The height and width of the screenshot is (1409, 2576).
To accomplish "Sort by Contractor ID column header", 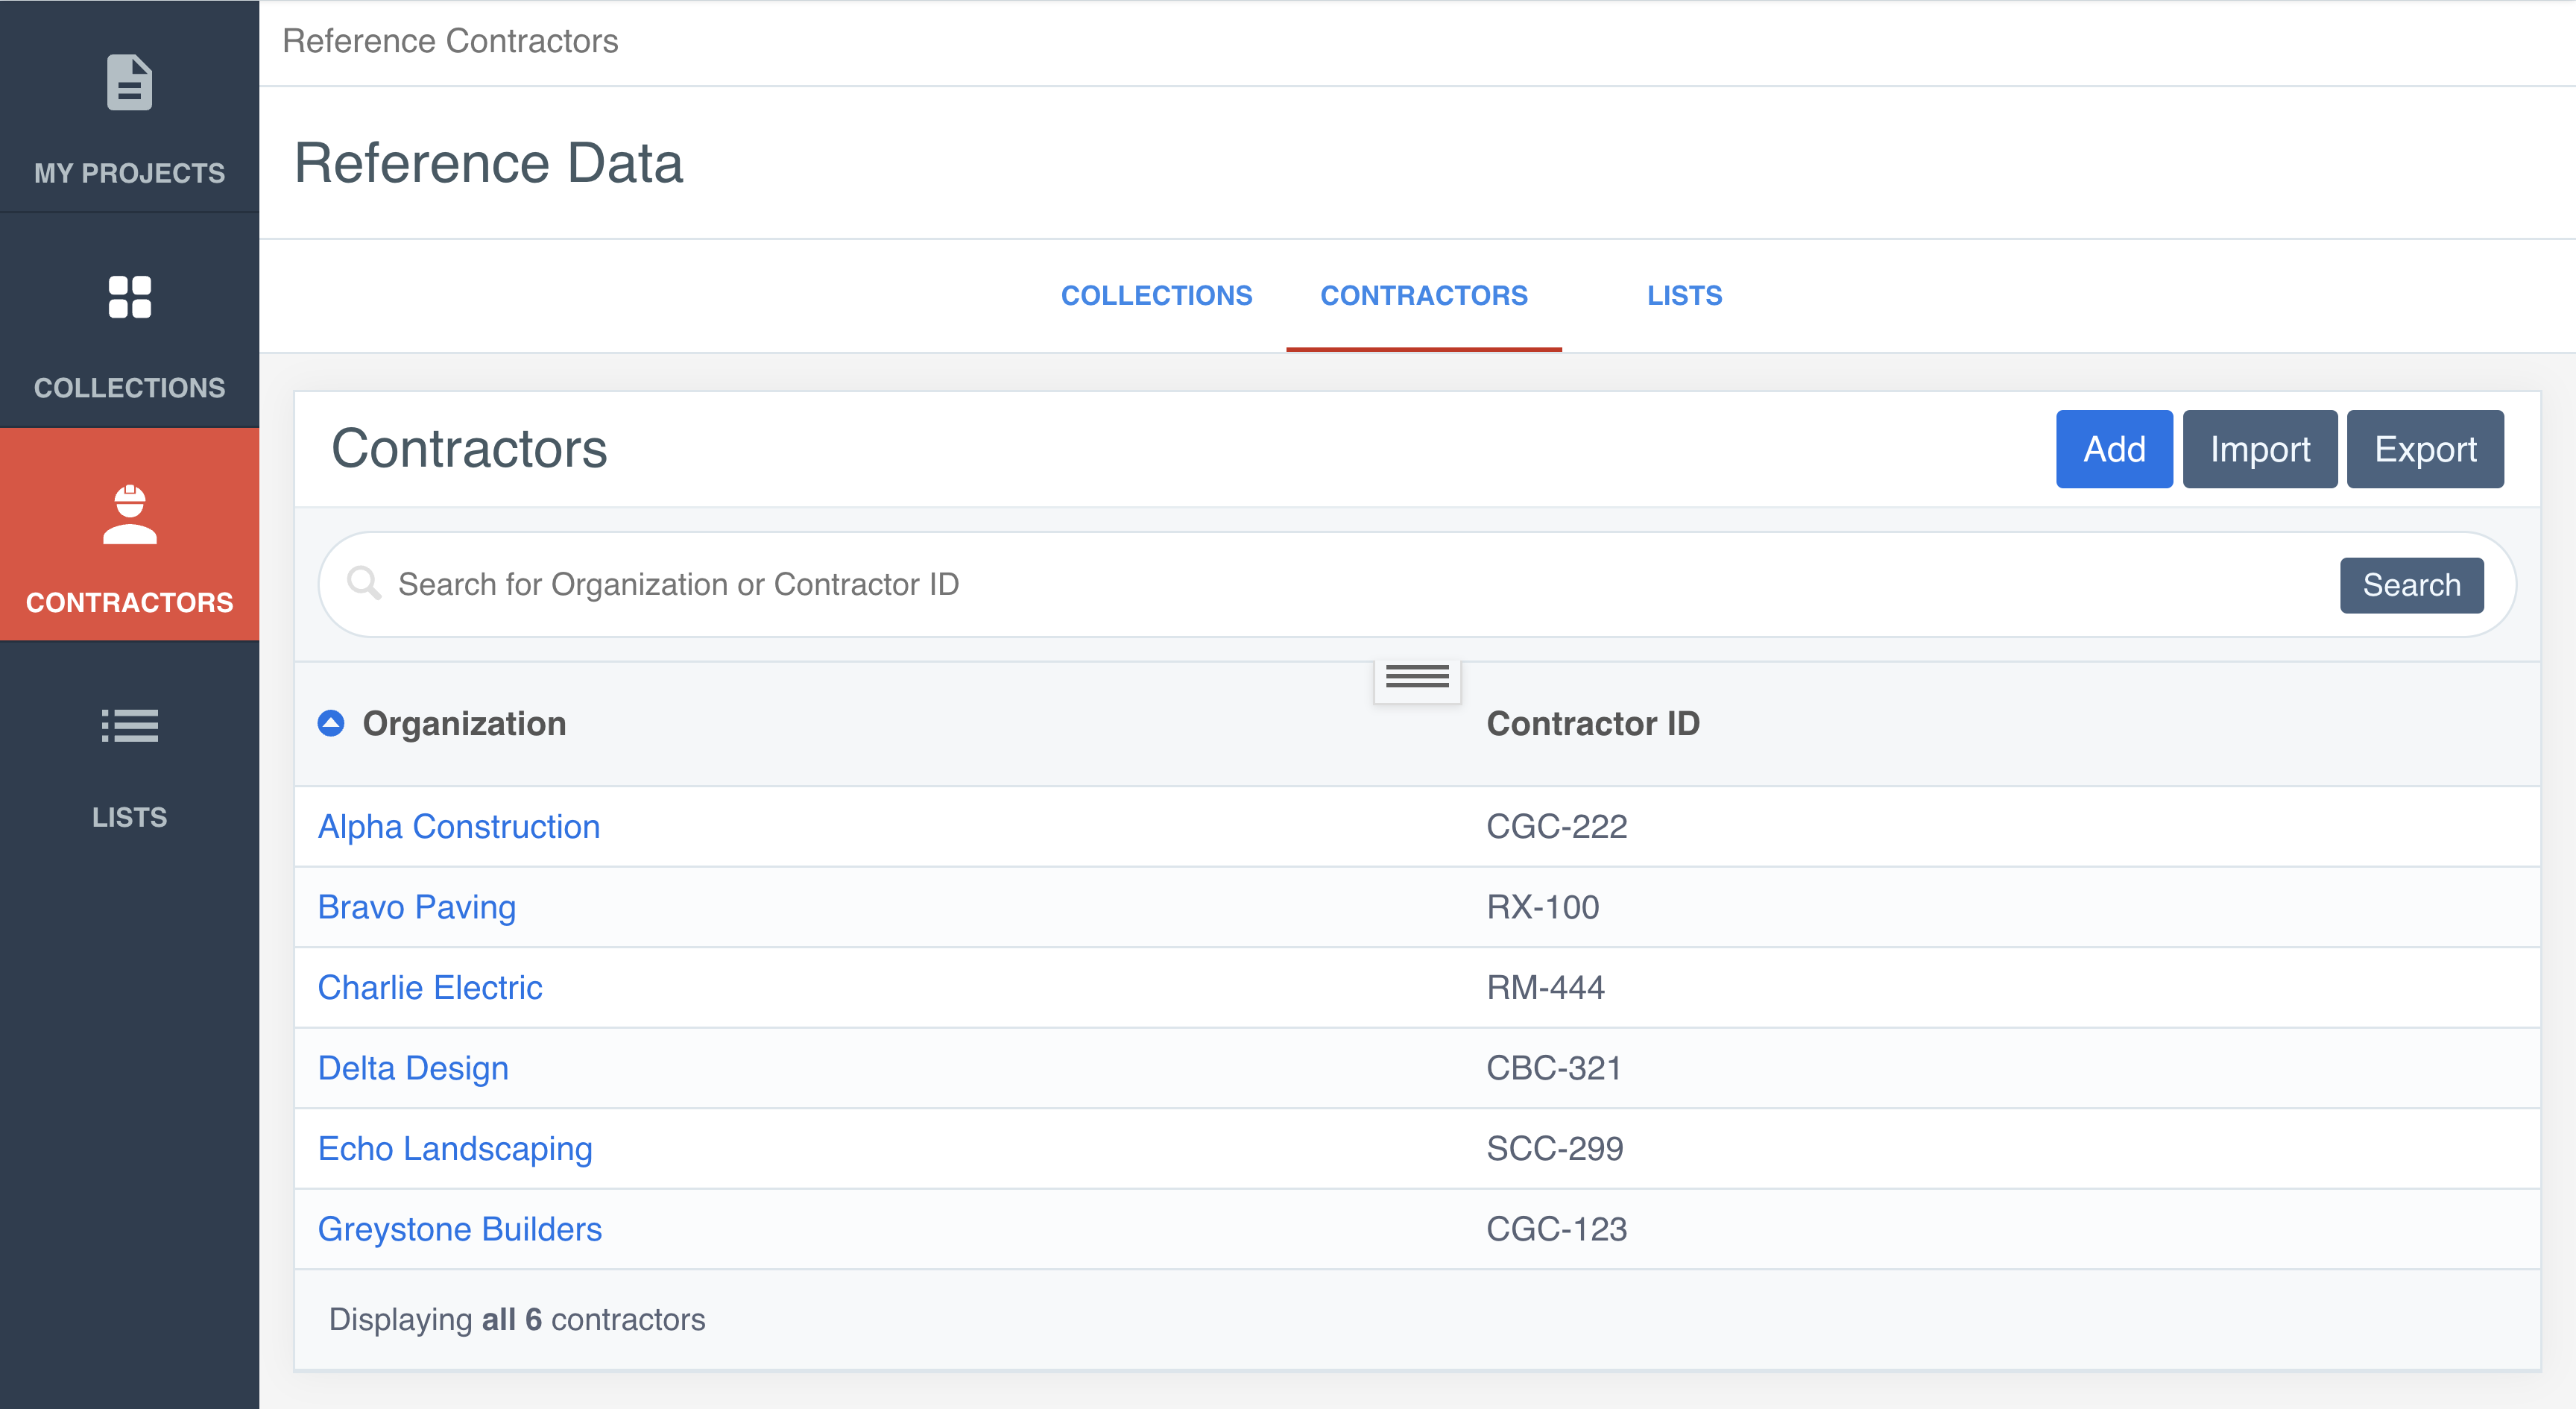I will (1592, 723).
